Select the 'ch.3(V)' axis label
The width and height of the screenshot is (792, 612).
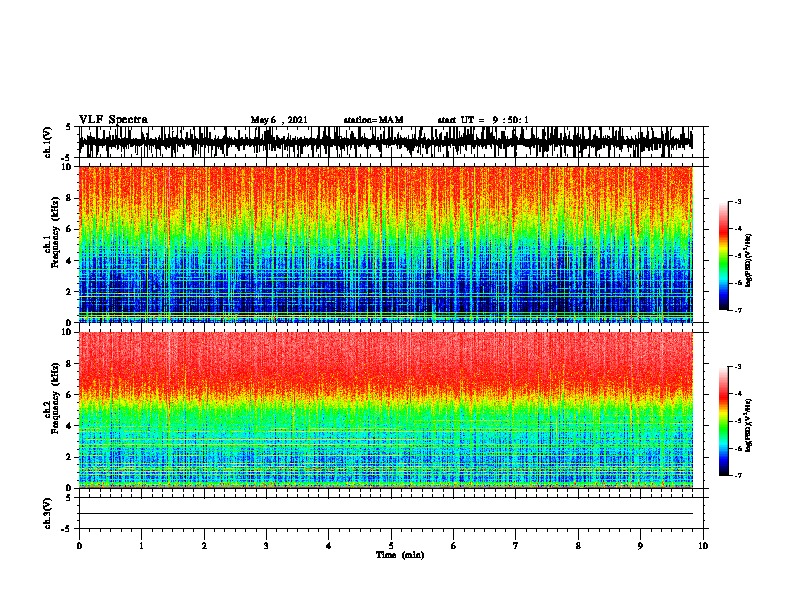[48, 514]
